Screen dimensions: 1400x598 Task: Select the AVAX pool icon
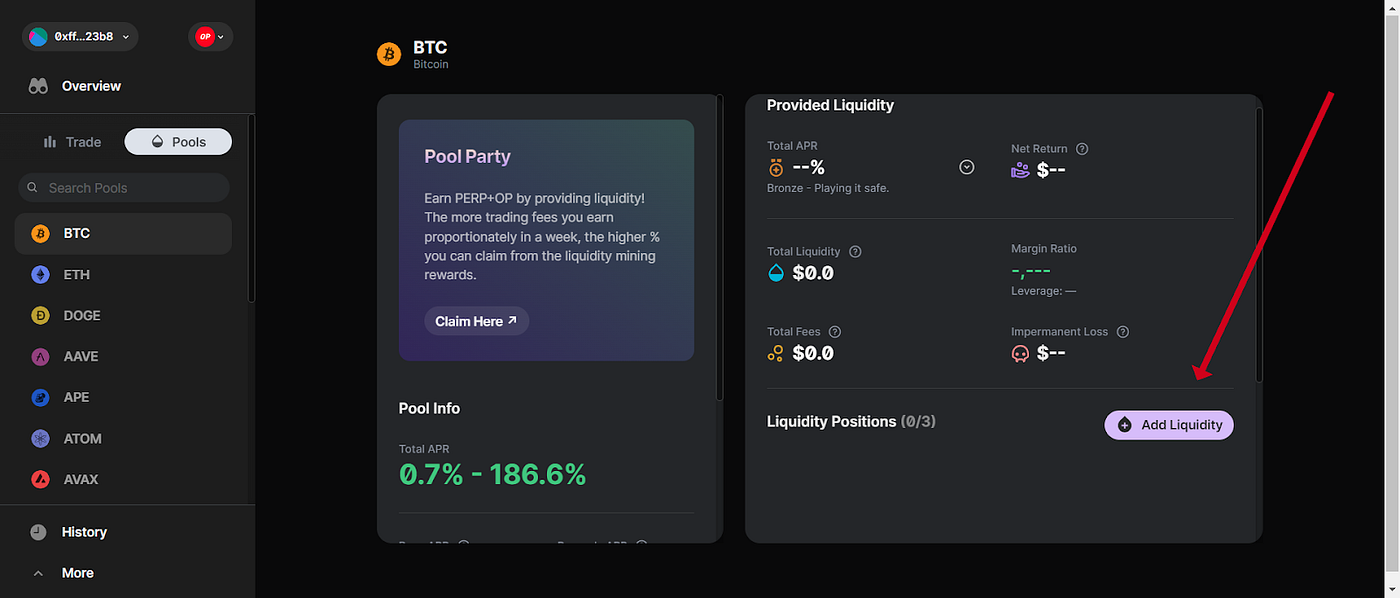(x=40, y=479)
